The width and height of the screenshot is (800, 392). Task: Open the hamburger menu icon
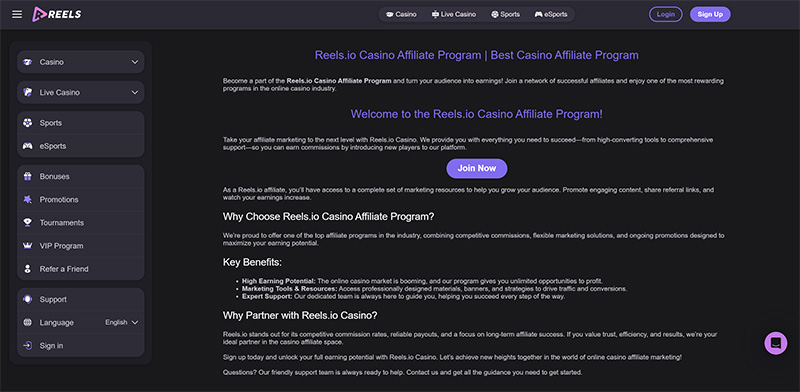[x=17, y=14]
